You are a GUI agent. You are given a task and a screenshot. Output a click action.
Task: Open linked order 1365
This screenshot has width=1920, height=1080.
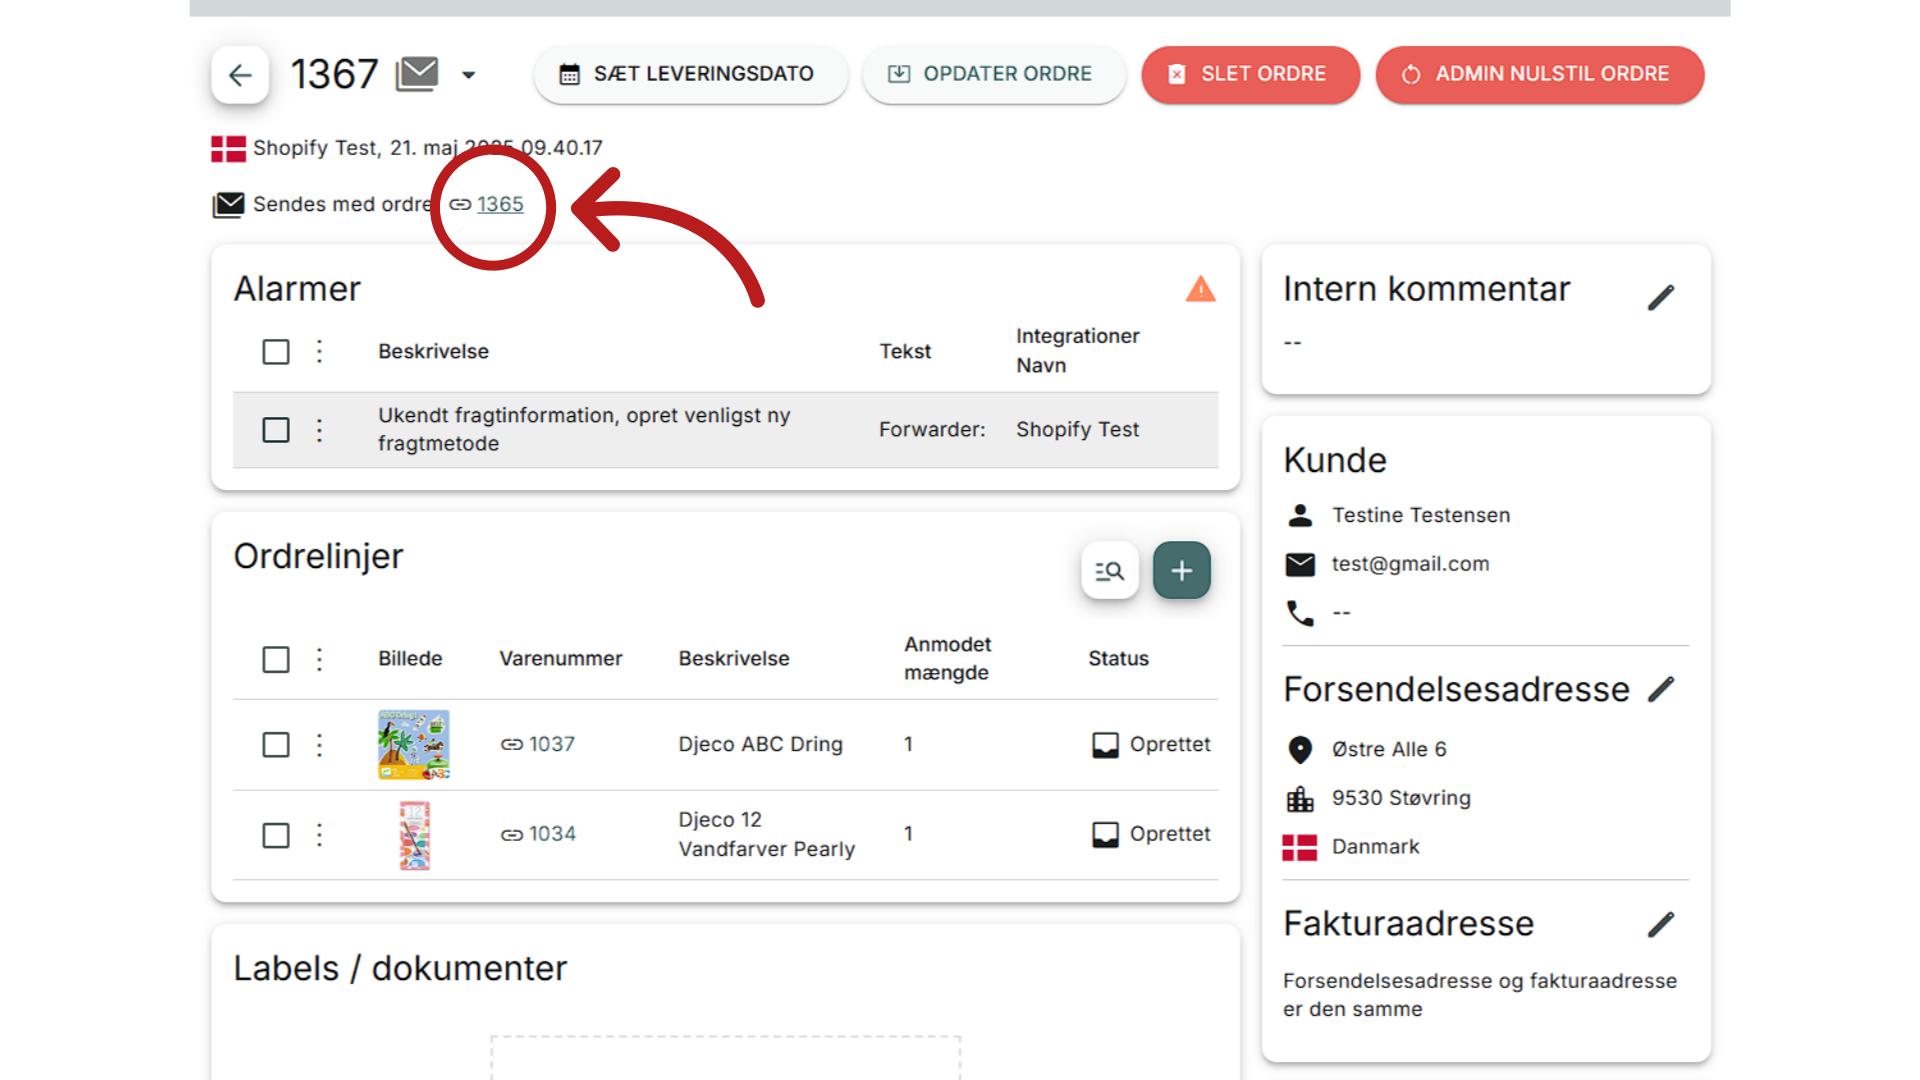point(500,204)
